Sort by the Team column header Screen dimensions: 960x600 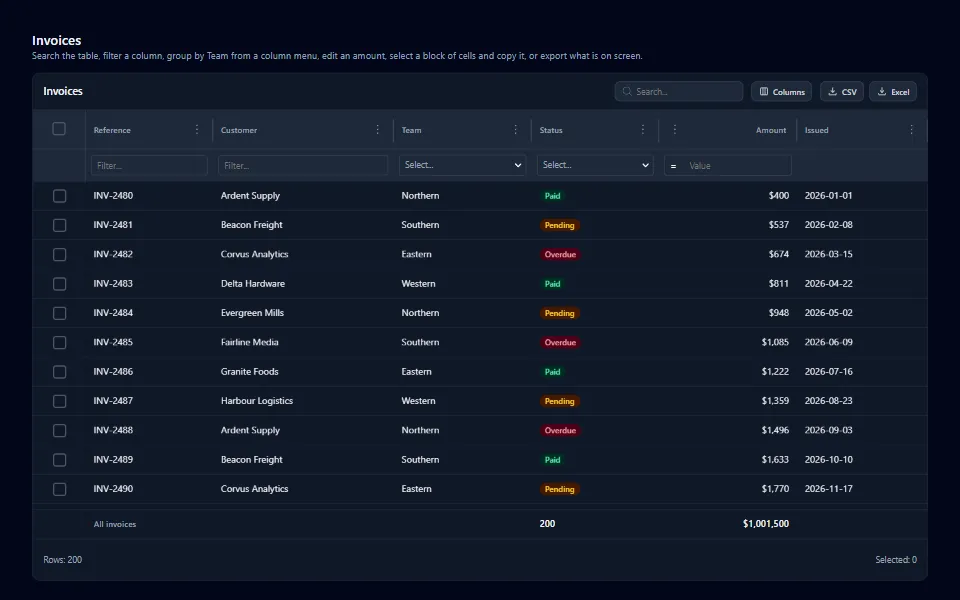(411, 130)
